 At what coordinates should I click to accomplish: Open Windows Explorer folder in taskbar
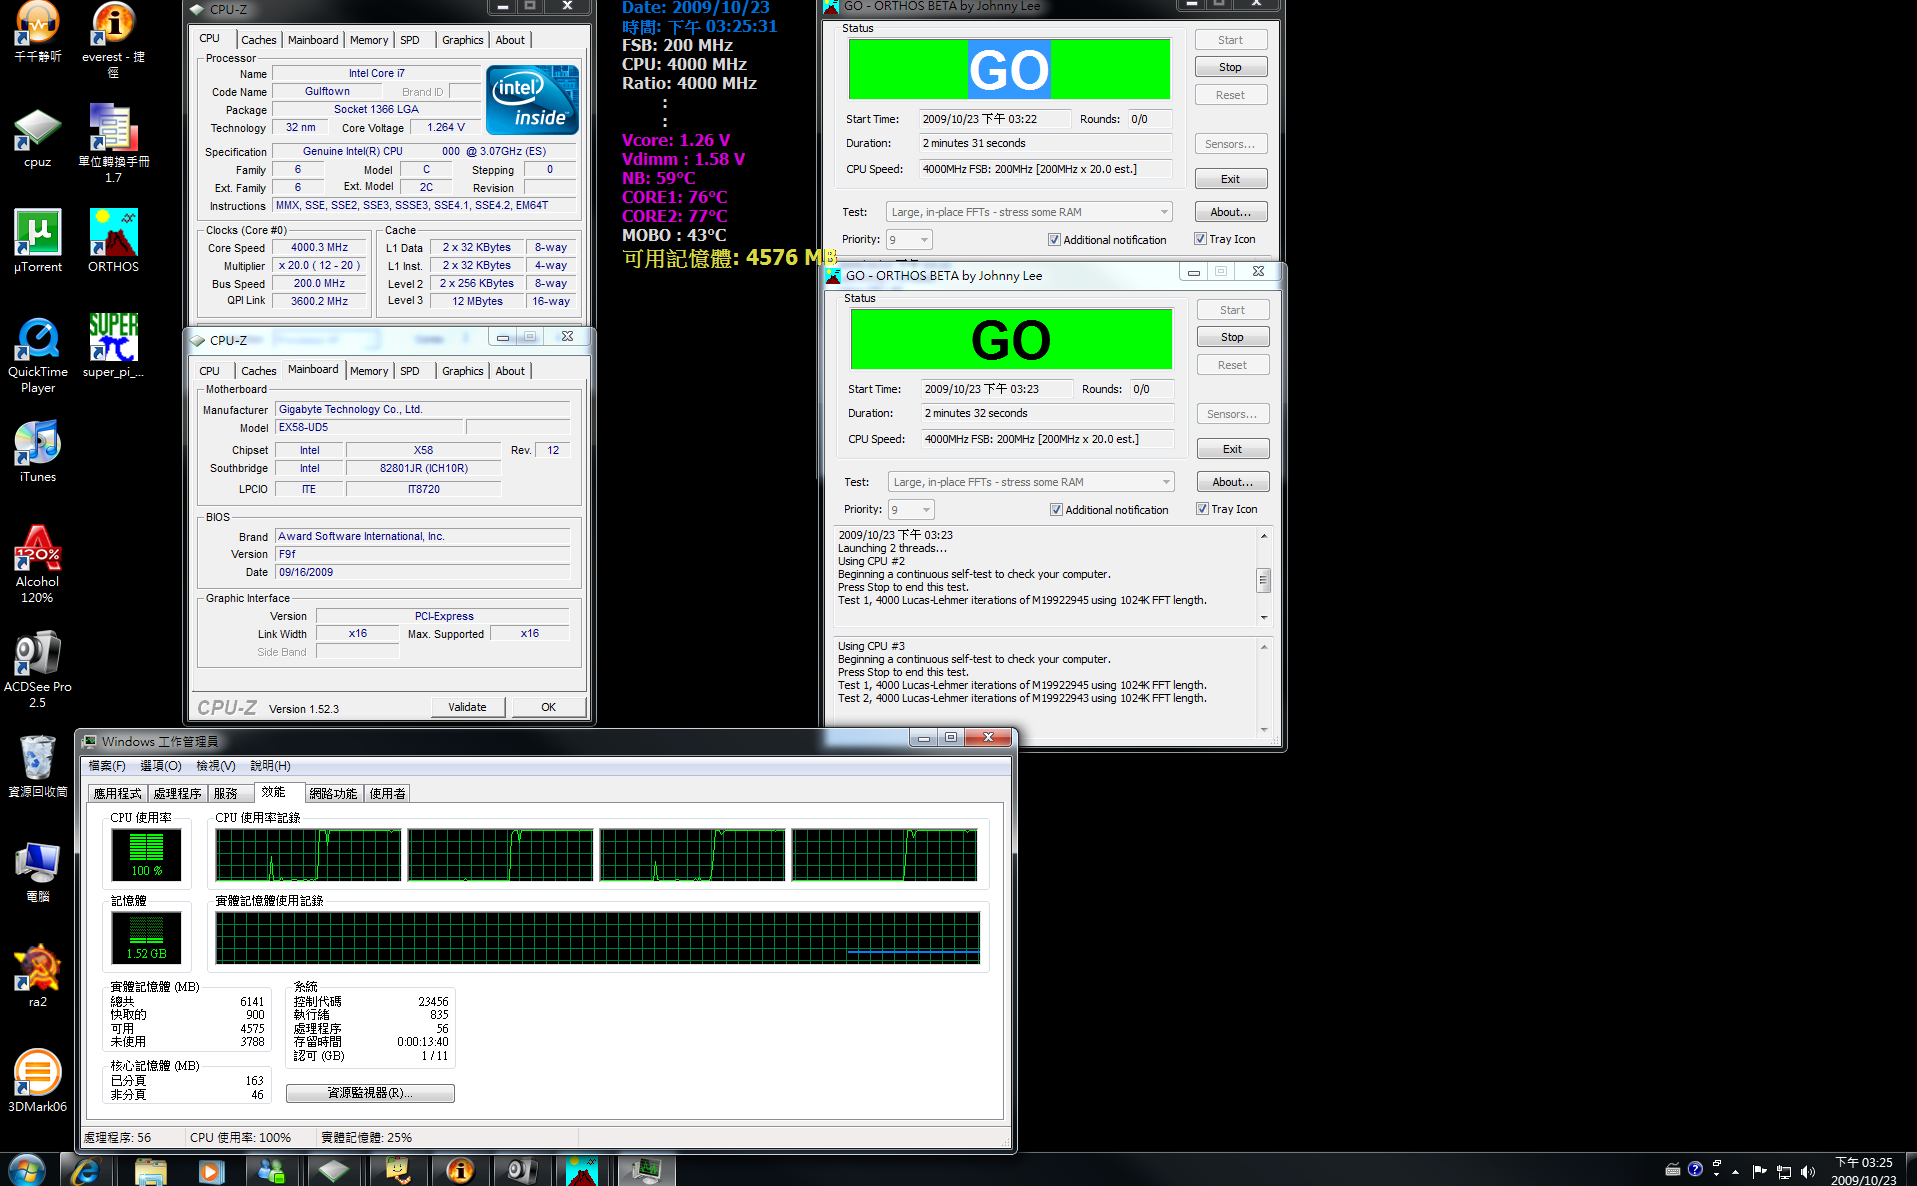[150, 1170]
